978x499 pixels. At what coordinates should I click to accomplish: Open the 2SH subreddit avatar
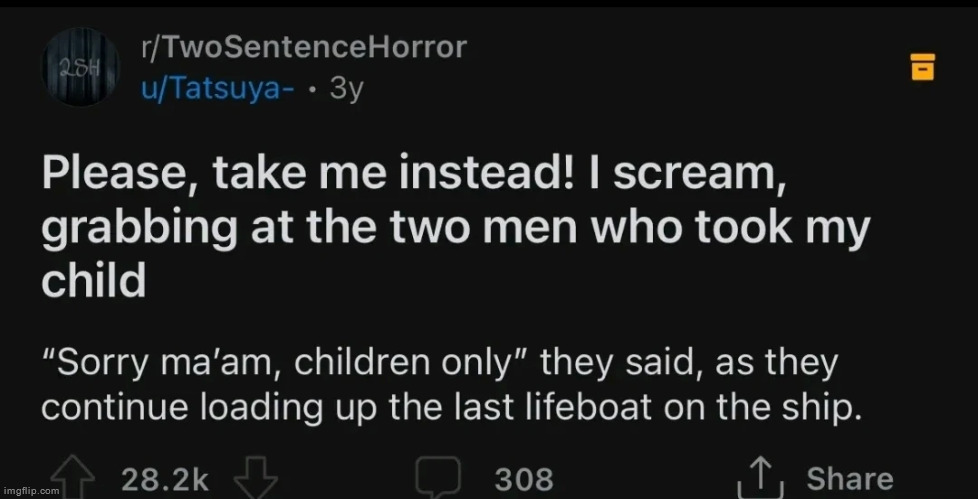[80, 68]
